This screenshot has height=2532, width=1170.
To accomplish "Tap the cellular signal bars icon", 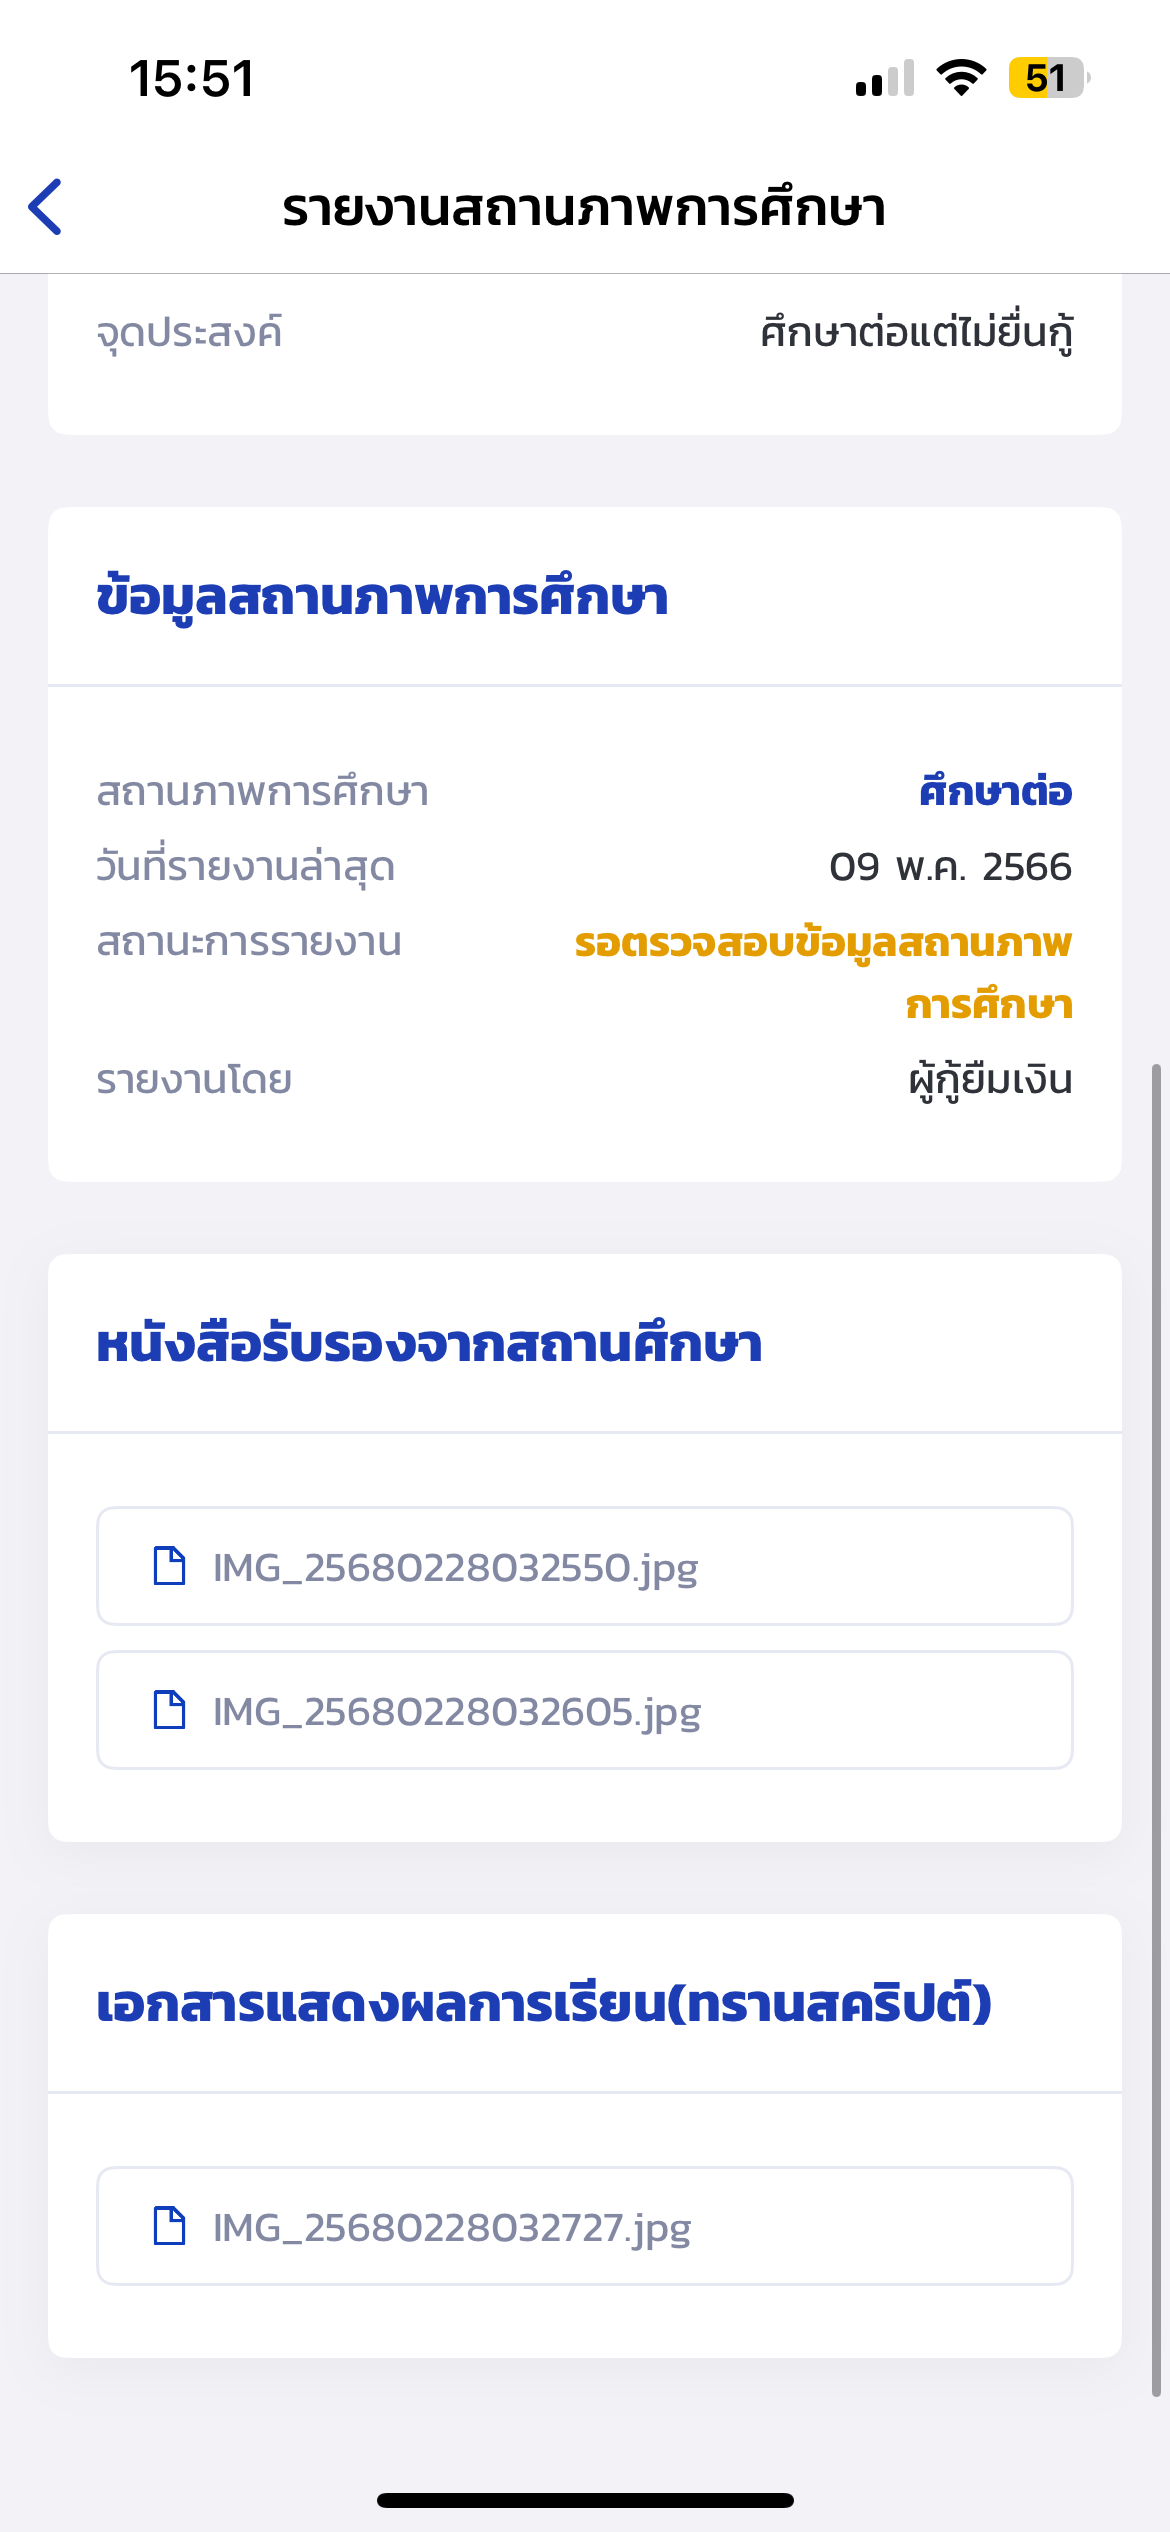I will [885, 78].
